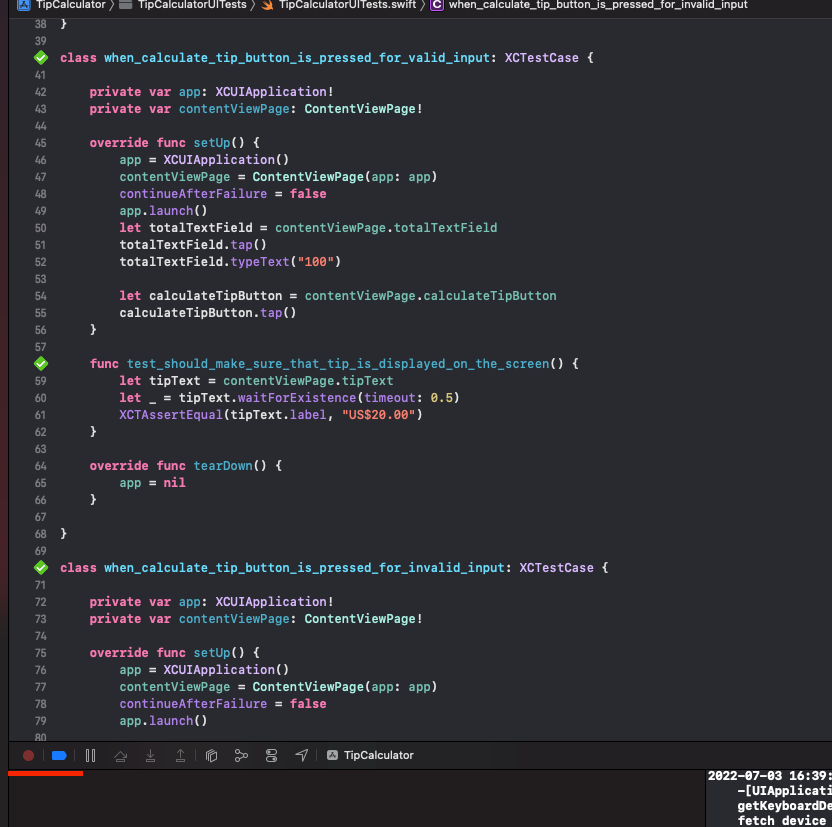The width and height of the screenshot is (832, 827).
Task: Open the Environment Overrides popover
Action: 271,755
